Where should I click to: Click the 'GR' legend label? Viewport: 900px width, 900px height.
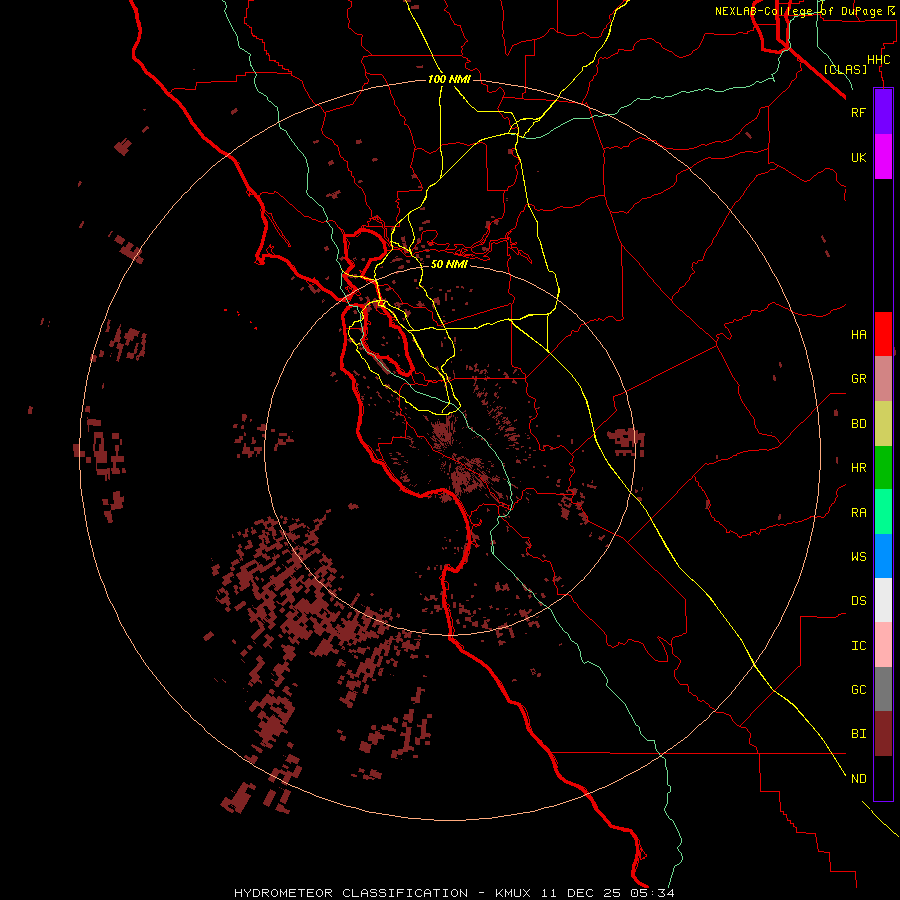click(858, 379)
